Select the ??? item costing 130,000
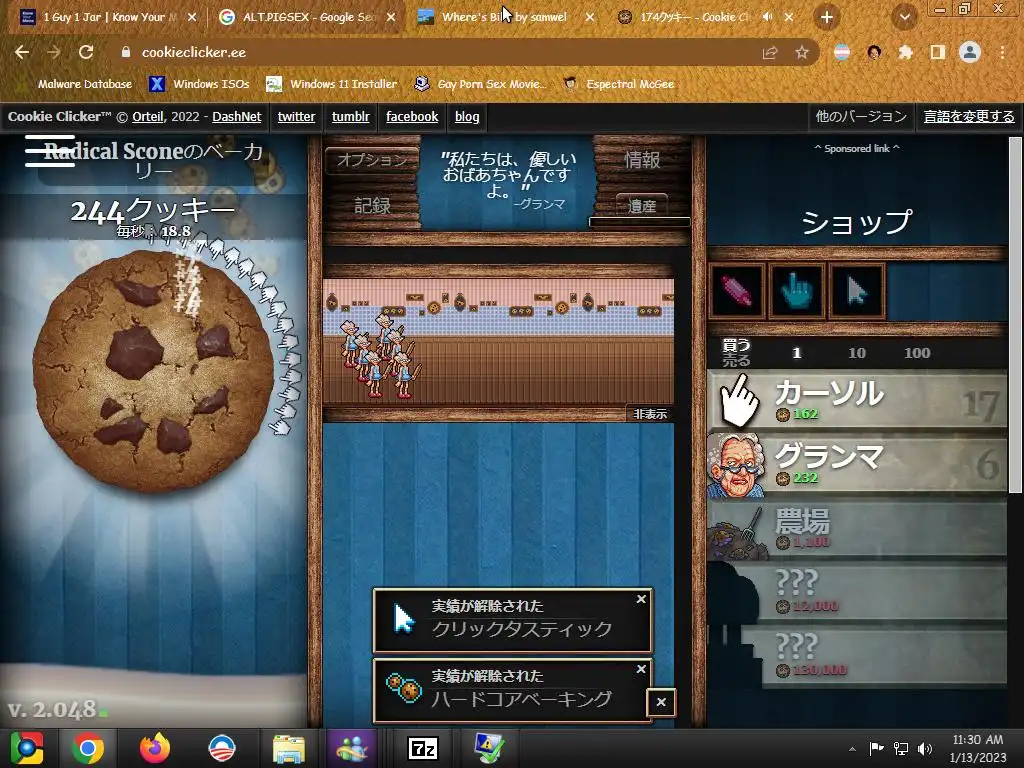The image size is (1024, 768). coord(857,656)
